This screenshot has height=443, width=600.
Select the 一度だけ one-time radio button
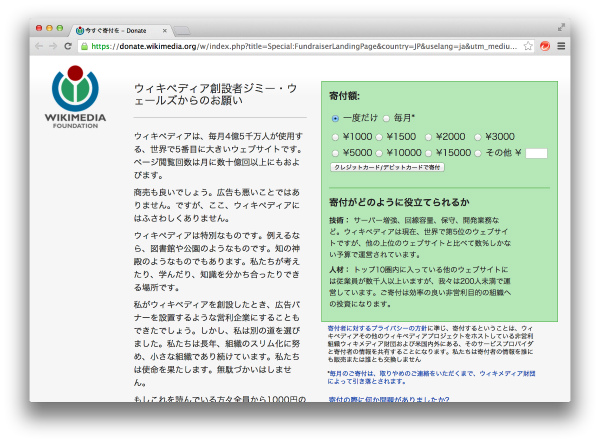point(335,119)
